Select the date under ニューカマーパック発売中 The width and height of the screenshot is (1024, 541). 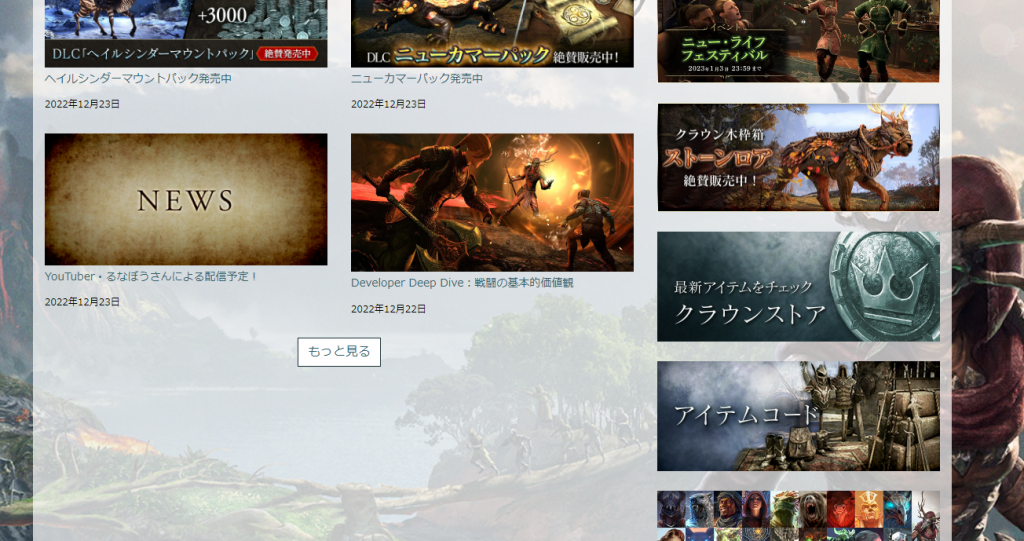pos(389,104)
